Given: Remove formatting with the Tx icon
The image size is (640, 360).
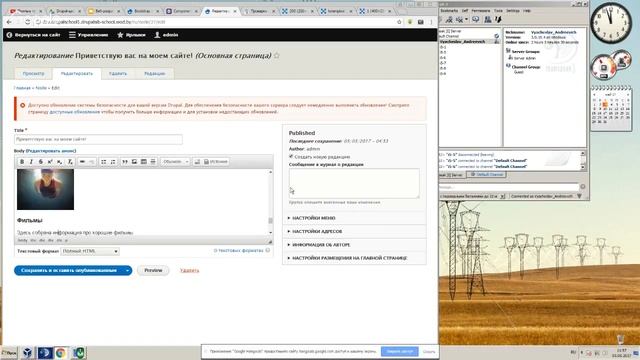Looking at the screenshot, I should (70, 162).
